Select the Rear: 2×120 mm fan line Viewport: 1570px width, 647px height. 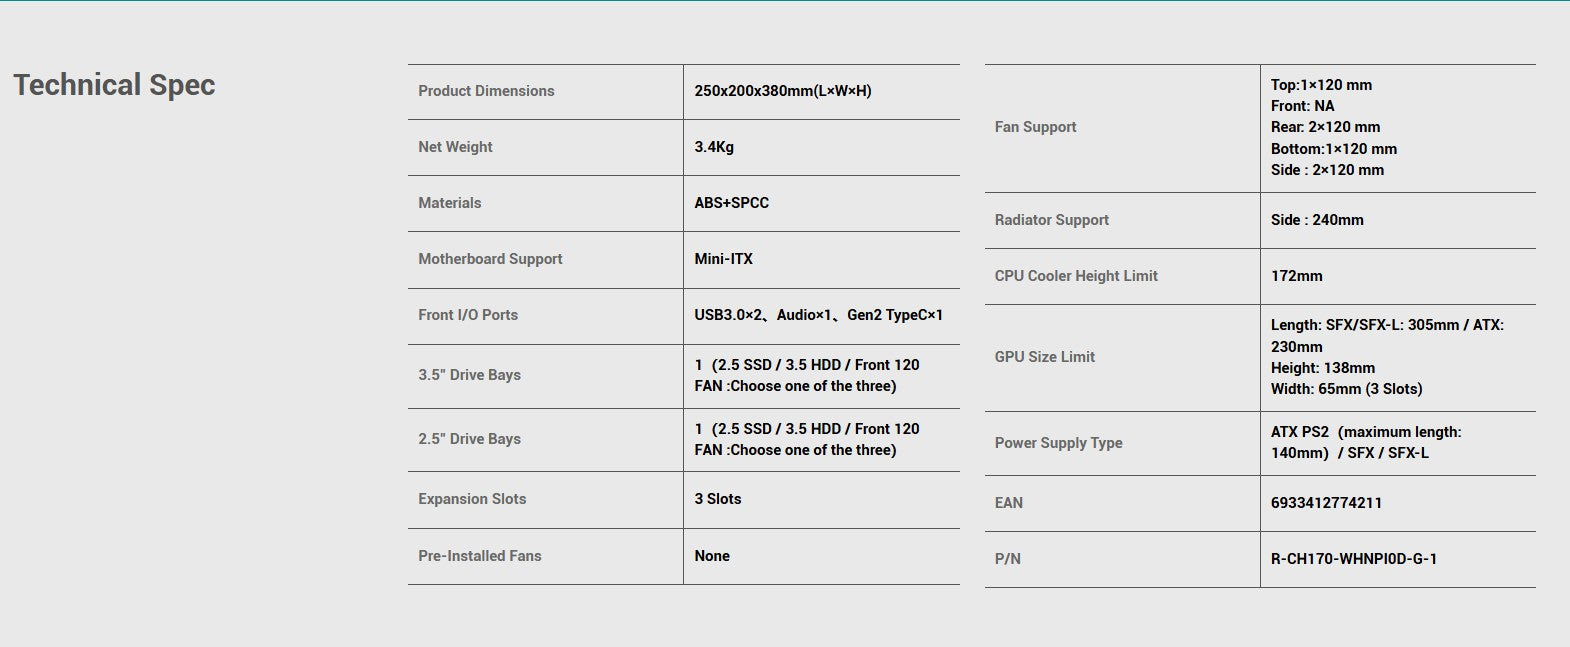point(1325,127)
